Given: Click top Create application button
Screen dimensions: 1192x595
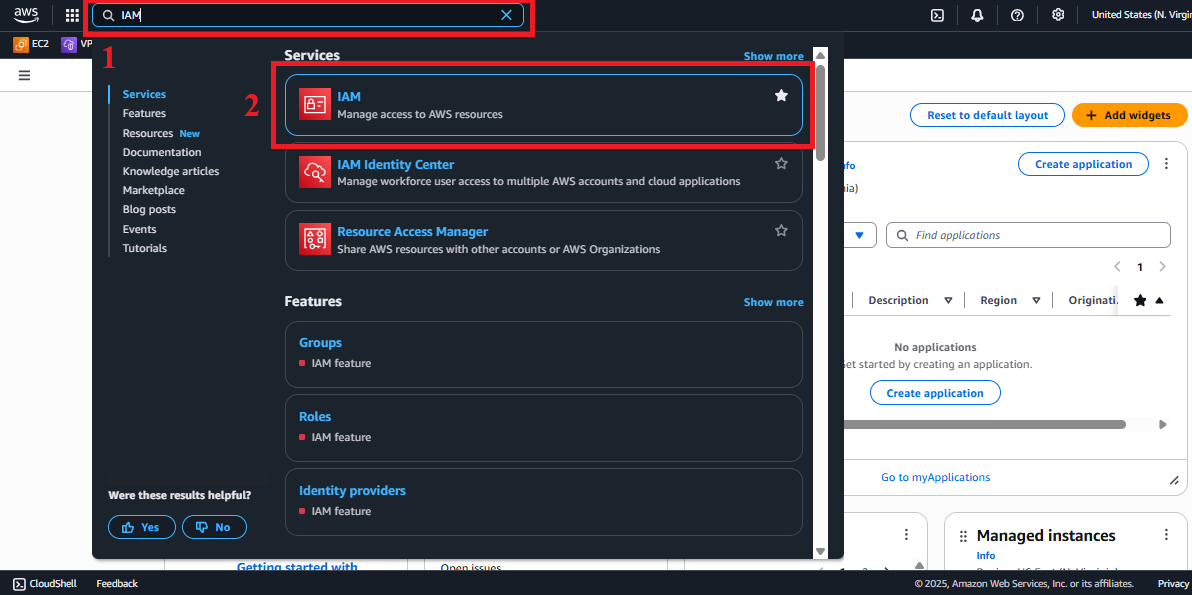Looking at the screenshot, I should [x=1083, y=164].
